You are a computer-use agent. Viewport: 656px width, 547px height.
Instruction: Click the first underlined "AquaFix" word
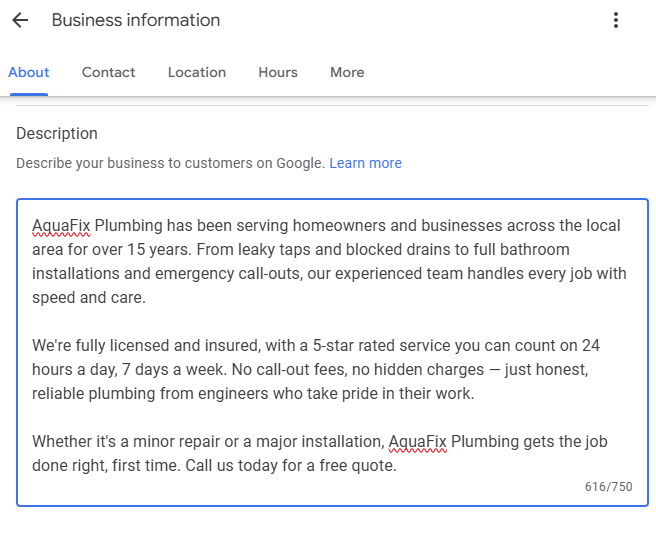tap(61, 226)
